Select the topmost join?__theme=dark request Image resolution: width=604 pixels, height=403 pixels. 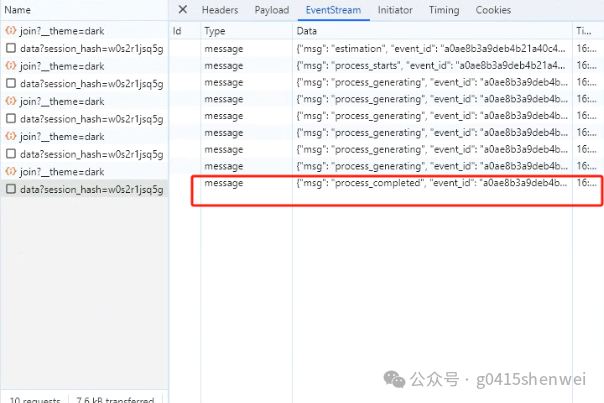click(x=84, y=30)
